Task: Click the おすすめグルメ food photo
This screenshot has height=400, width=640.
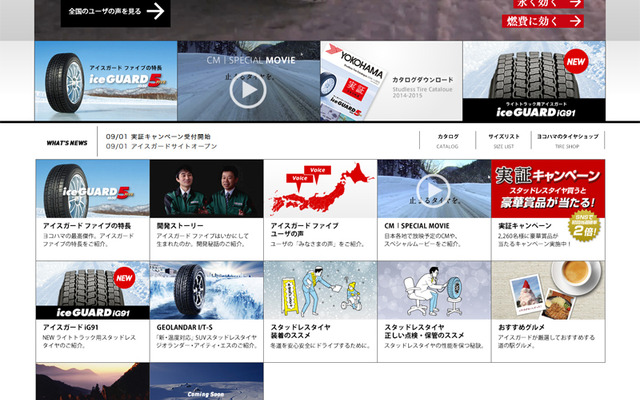Action: click(548, 290)
